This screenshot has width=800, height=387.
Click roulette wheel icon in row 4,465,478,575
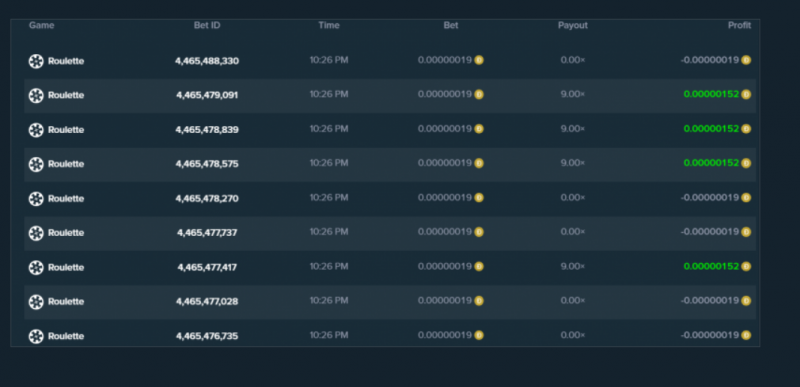[x=36, y=164]
